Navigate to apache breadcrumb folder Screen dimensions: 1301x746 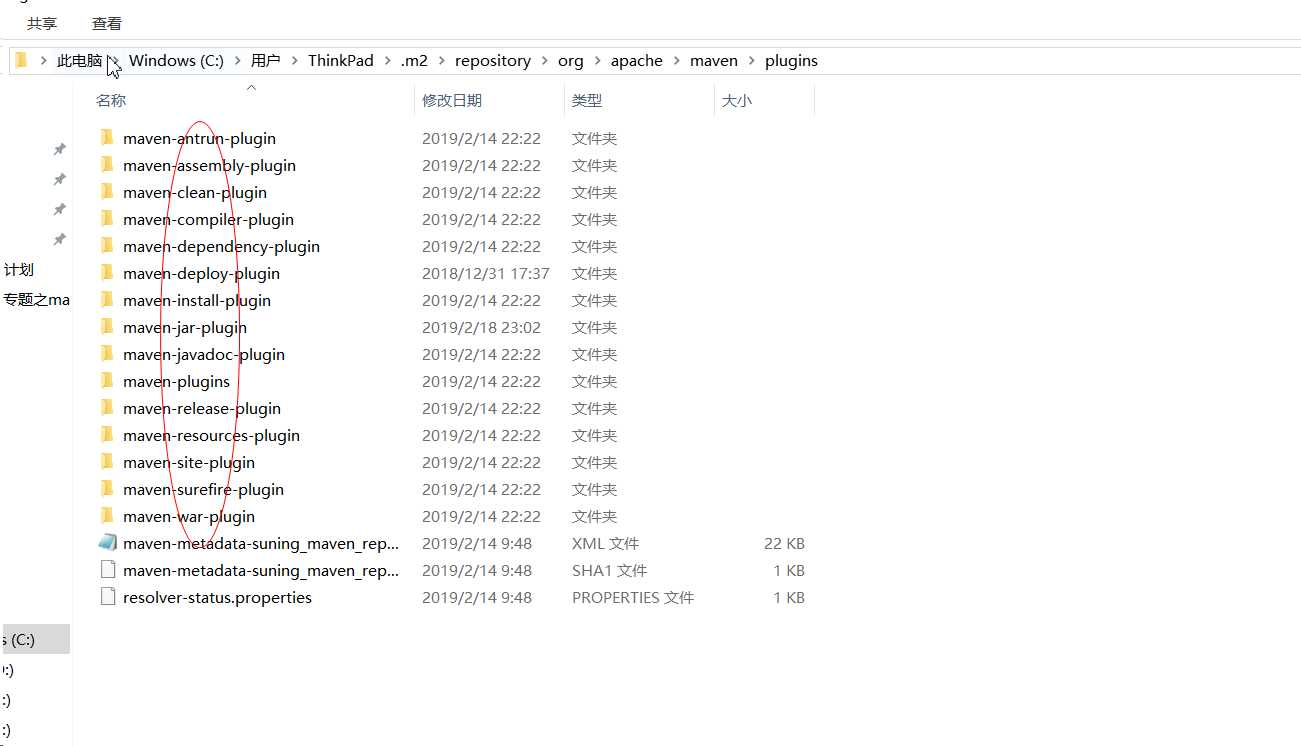[637, 61]
